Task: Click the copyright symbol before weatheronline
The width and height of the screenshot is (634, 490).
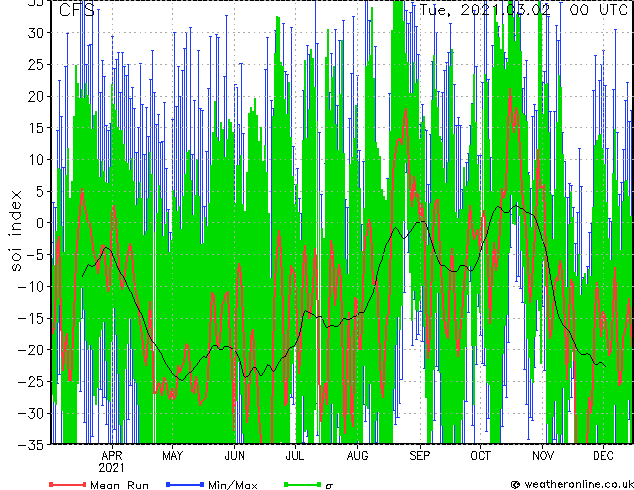Action: [x=515, y=485]
